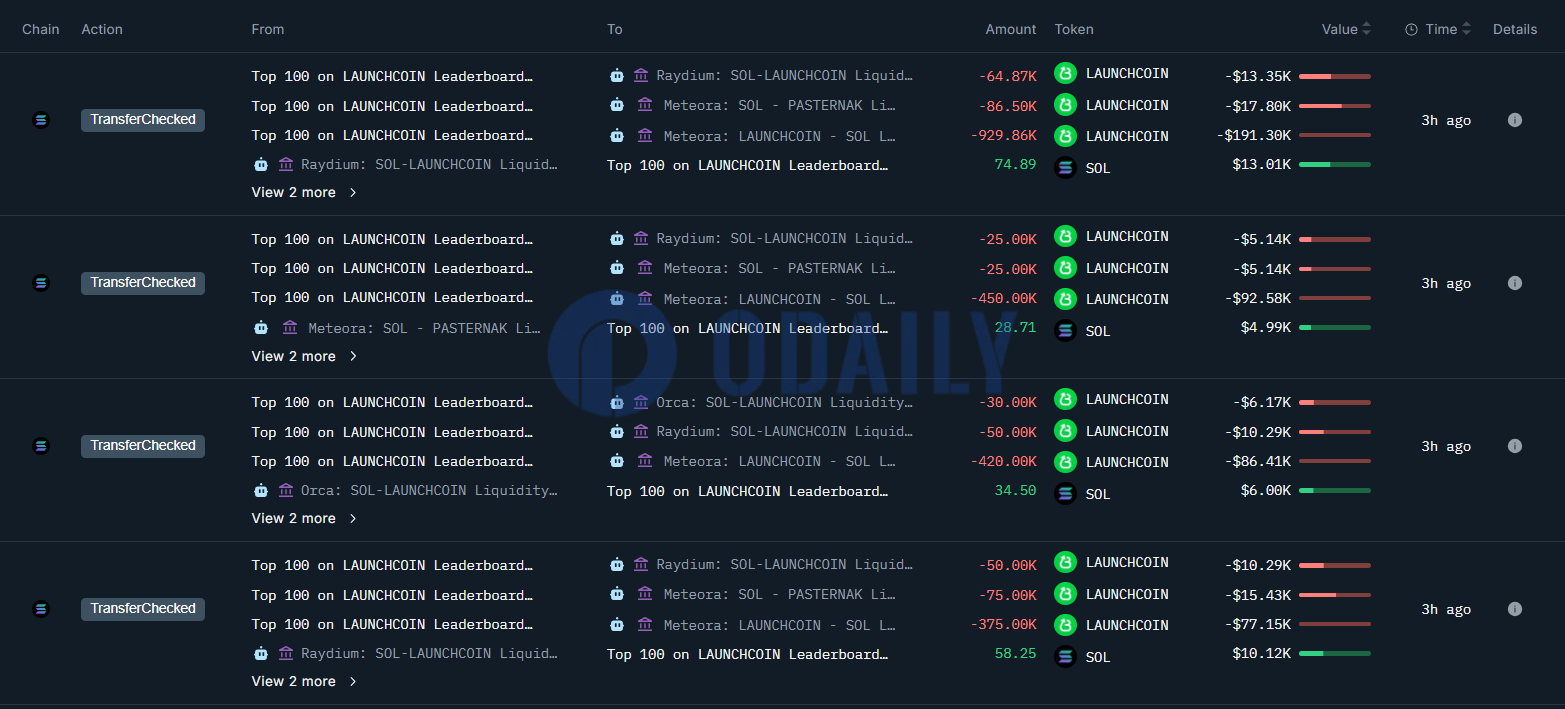The height and width of the screenshot is (709, 1565).
Task: Click the -$86.41K value cell
Action: pos(1258,461)
